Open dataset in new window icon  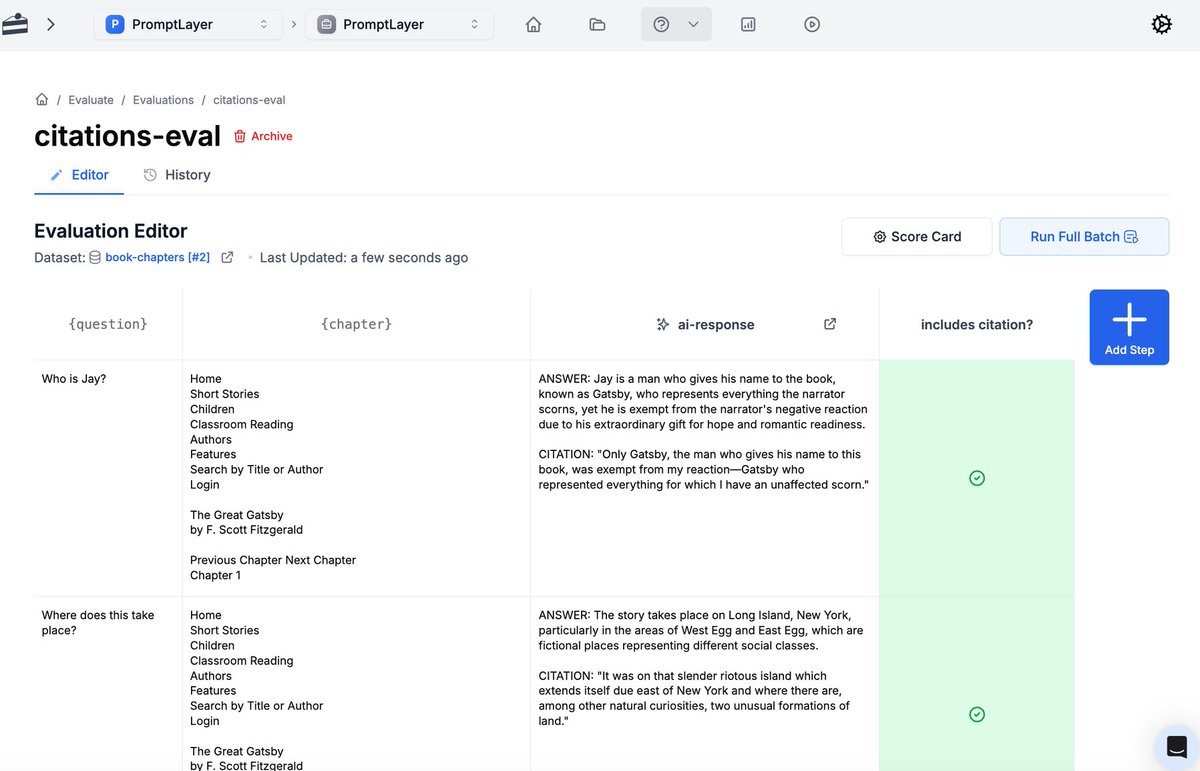click(227, 258)
